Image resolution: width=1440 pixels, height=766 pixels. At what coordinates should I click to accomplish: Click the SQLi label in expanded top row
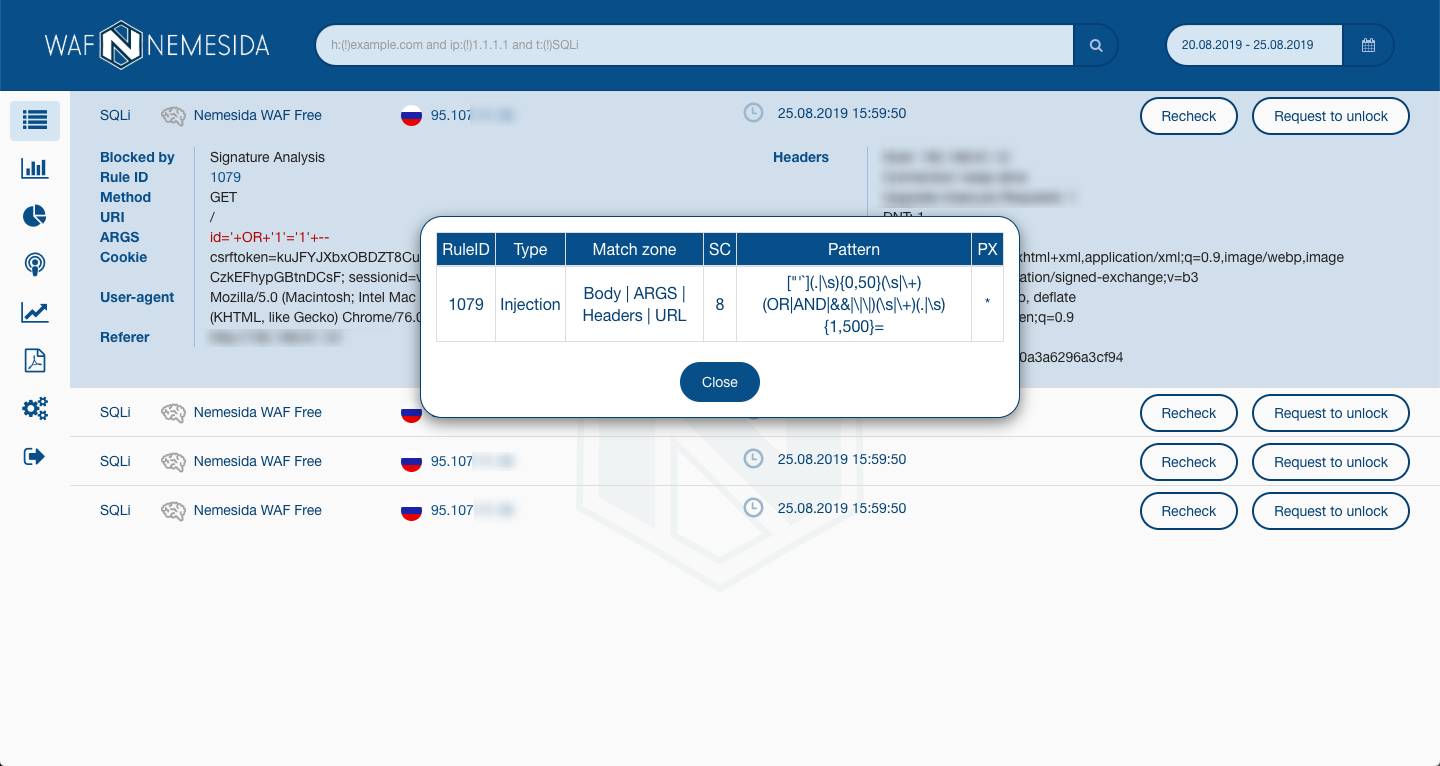115,115
